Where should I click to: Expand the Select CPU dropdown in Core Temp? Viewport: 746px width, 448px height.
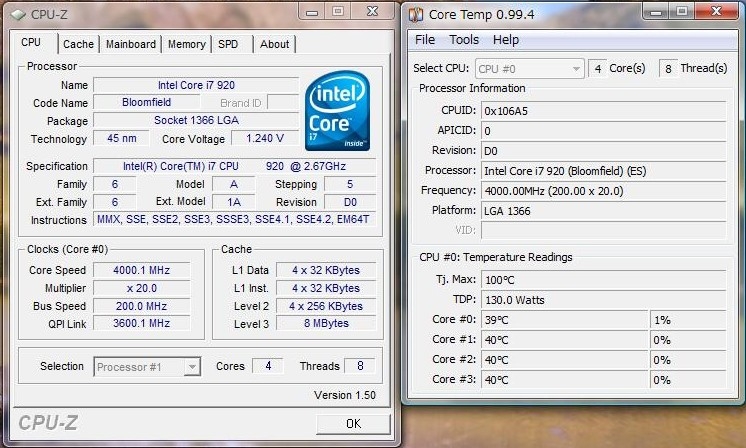pos(576,69)
